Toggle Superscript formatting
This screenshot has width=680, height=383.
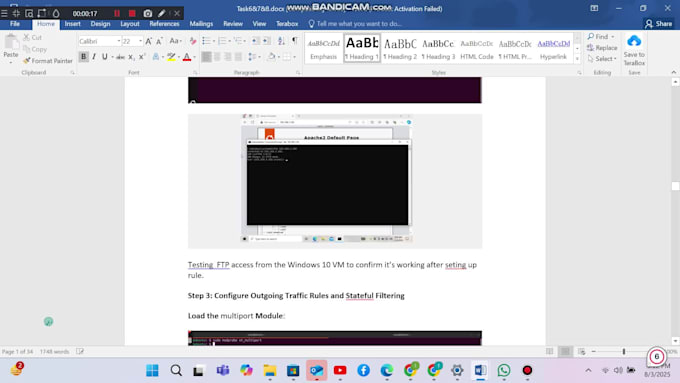pyautogui.click(x=142, y=57)
